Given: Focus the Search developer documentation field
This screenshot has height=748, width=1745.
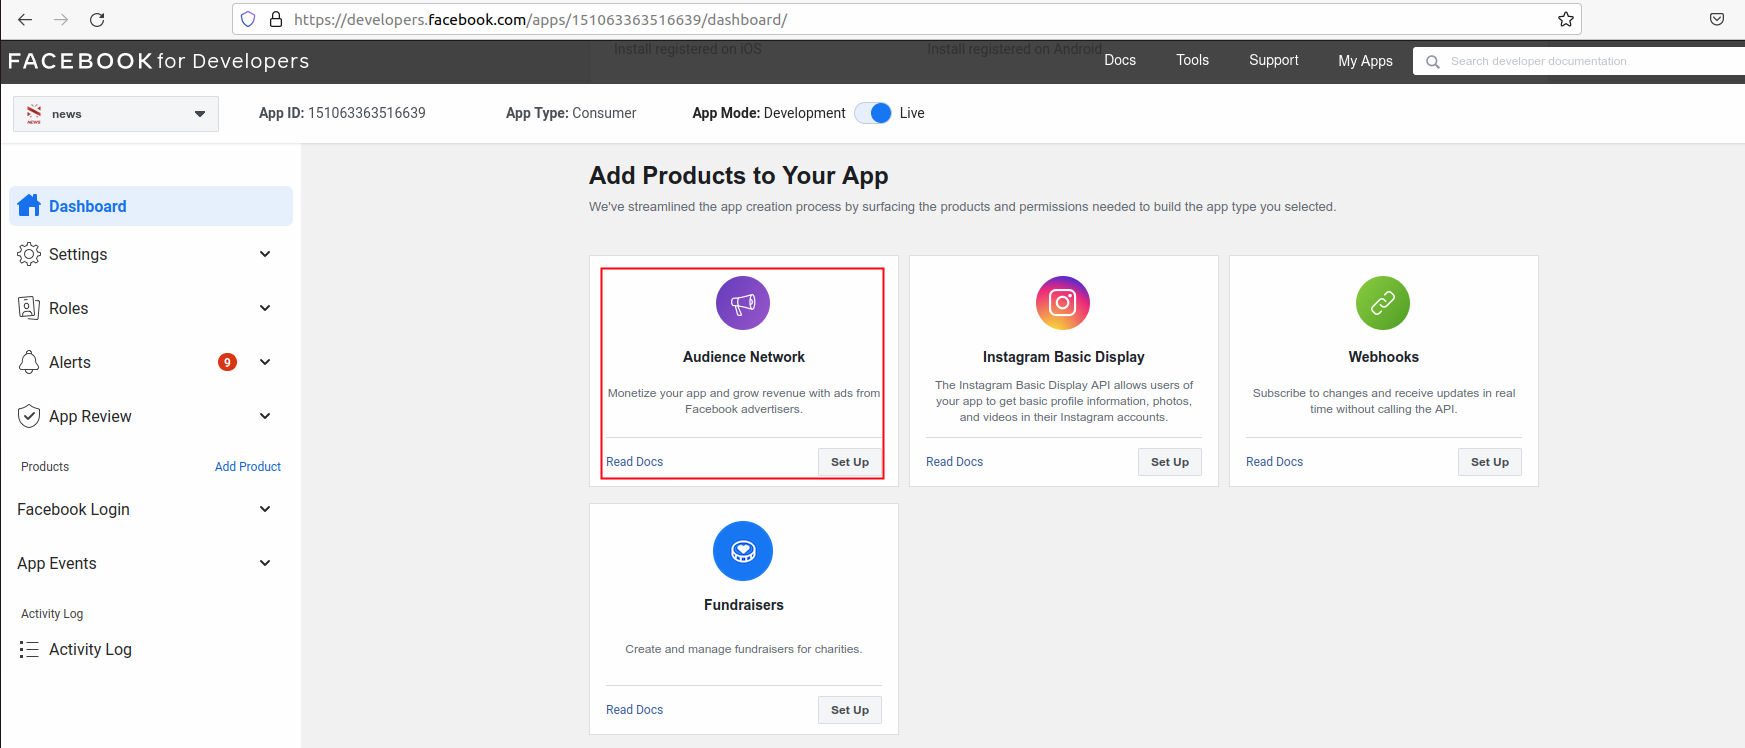Looking at the screenshot, I should 1590,61.
